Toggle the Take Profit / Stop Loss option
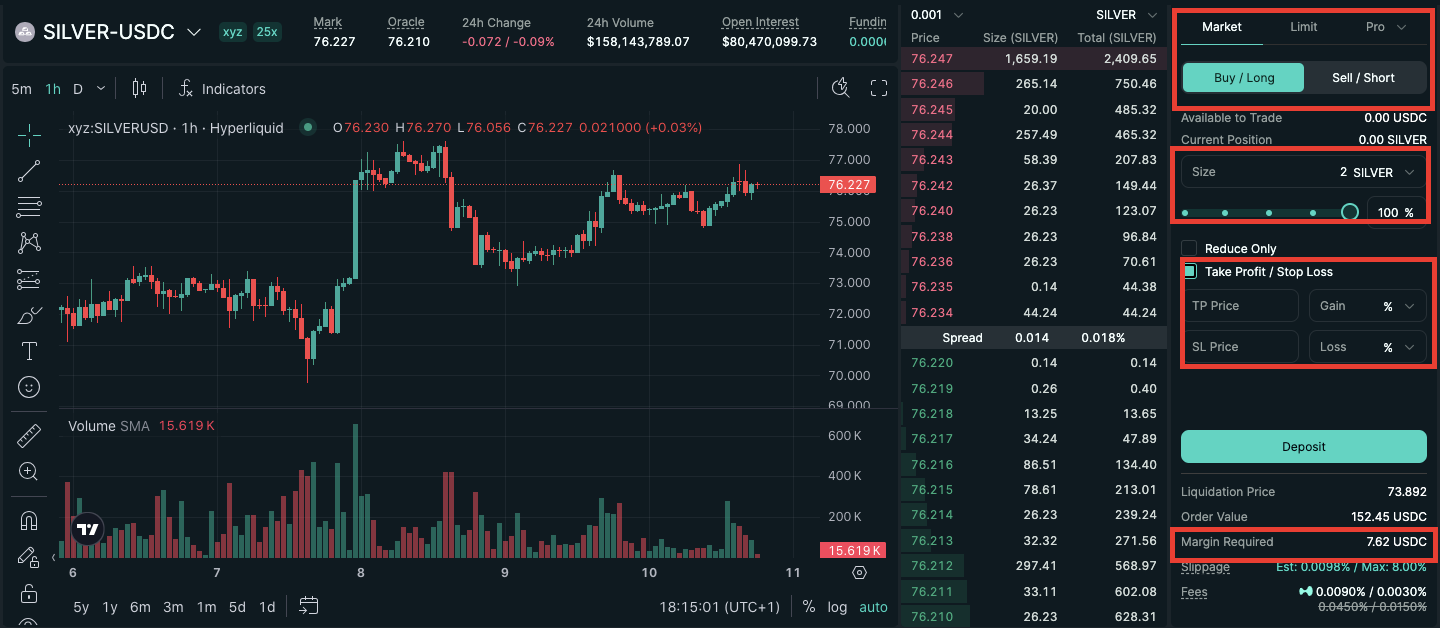This screenshot has height=628, width=1440. [1189, 271]
